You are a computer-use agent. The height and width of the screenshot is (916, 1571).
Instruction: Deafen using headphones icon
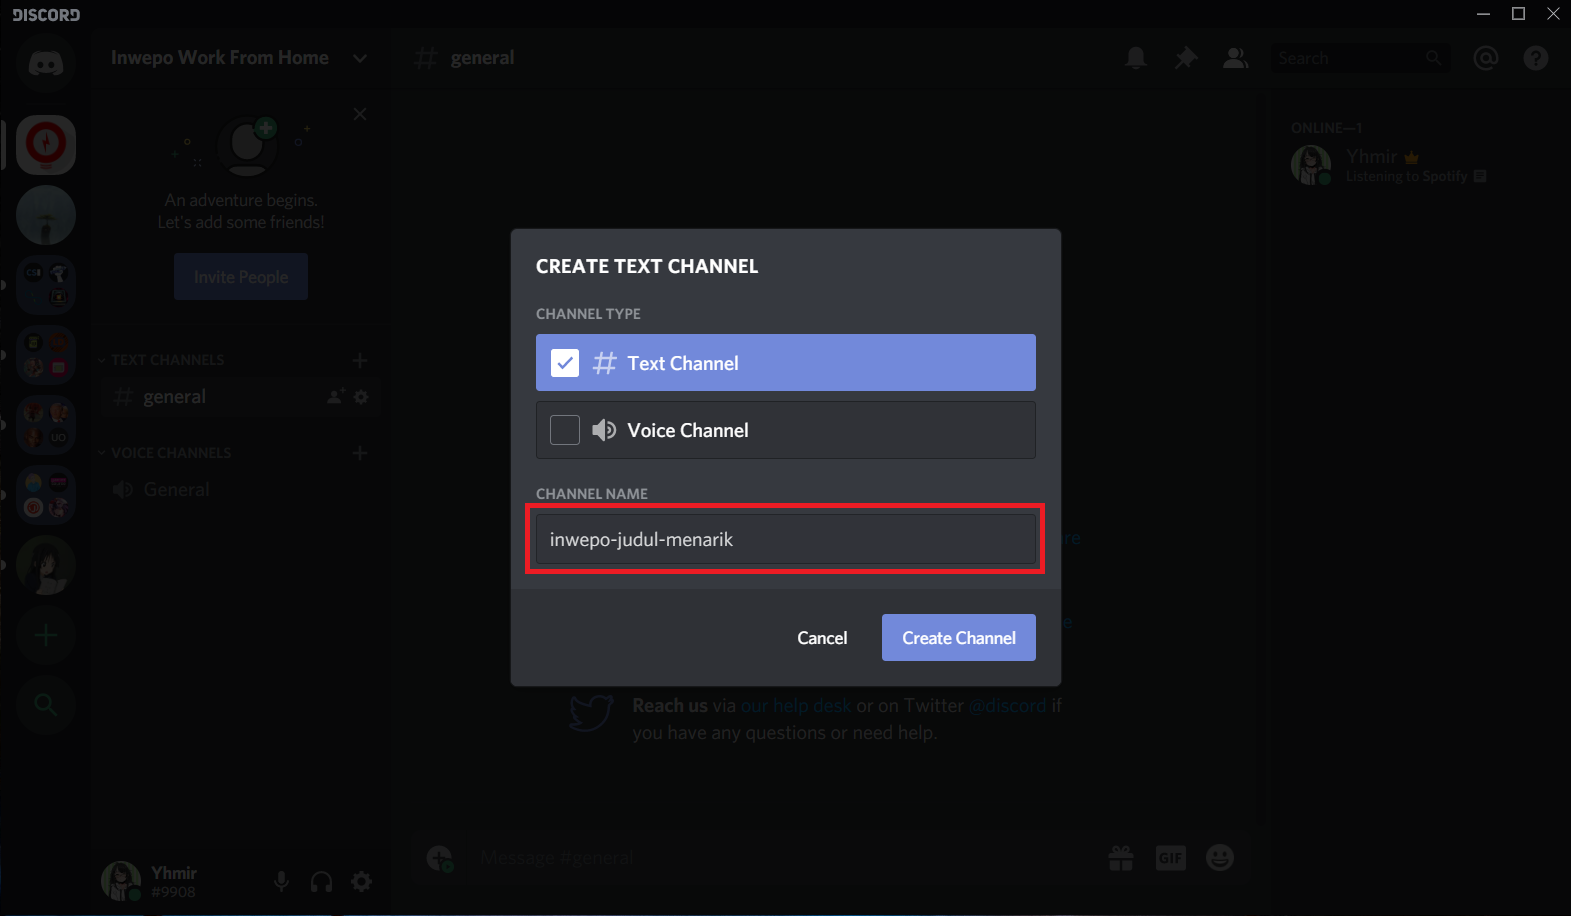pyautogui.click(x=322, y=881)
